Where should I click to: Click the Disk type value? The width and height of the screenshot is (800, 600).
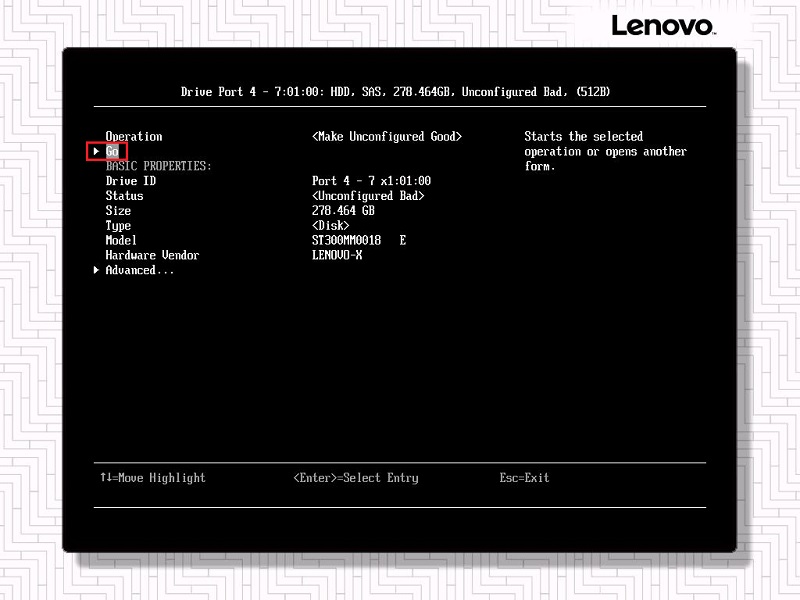330,226
